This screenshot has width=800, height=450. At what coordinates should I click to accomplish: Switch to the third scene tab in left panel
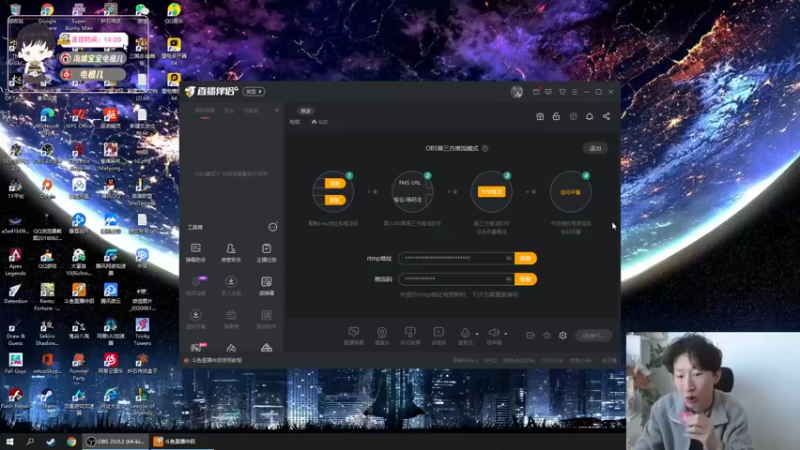point(251,111)
